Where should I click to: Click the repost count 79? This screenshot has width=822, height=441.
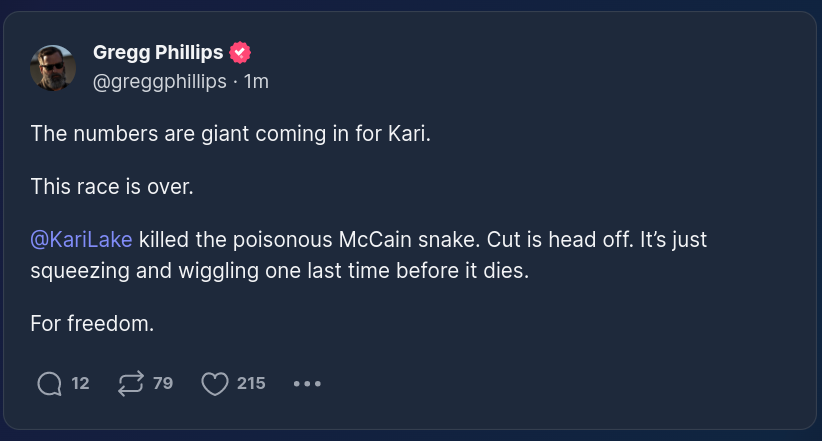click(x=163, y=383)
